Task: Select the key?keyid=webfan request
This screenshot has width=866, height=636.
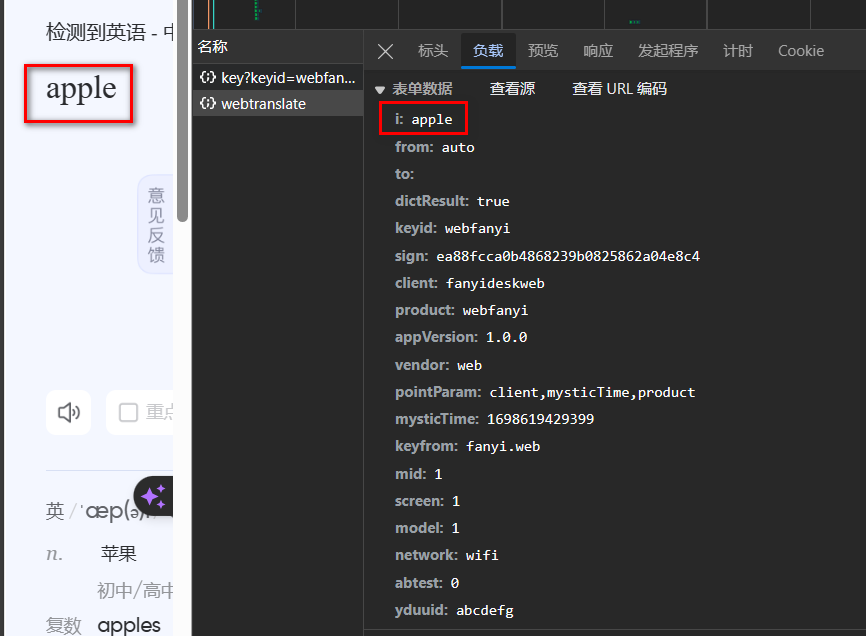Action: click(277, 77)
